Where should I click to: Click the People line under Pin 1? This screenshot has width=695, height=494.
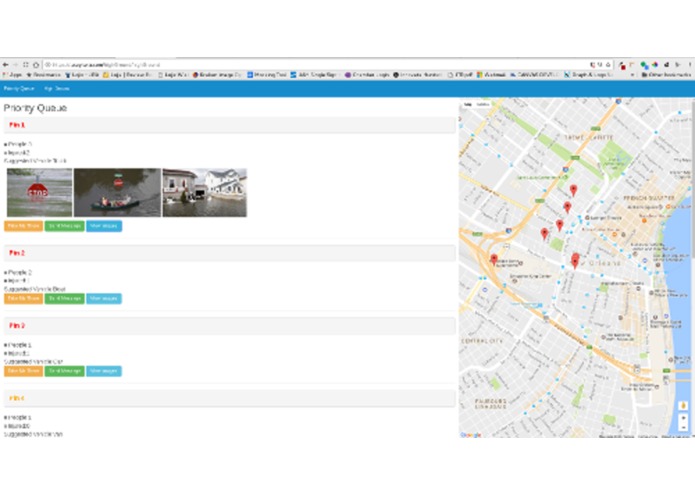(18, 144)
